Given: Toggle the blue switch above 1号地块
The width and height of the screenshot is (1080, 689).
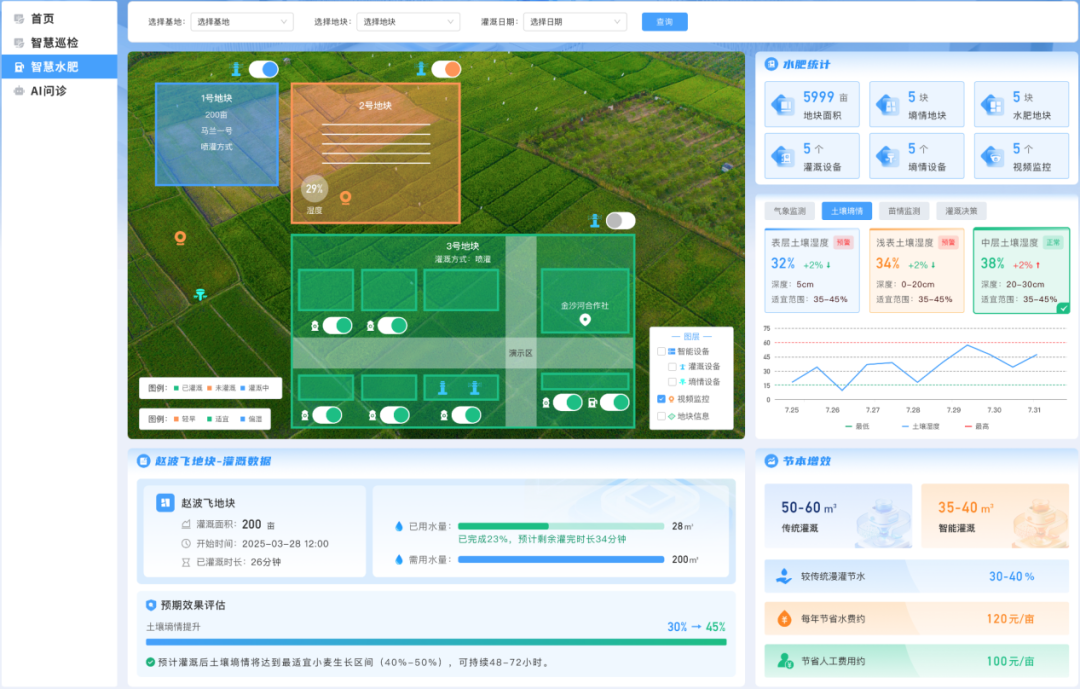Looking at the screenshot, I should [x=263, y=69].
